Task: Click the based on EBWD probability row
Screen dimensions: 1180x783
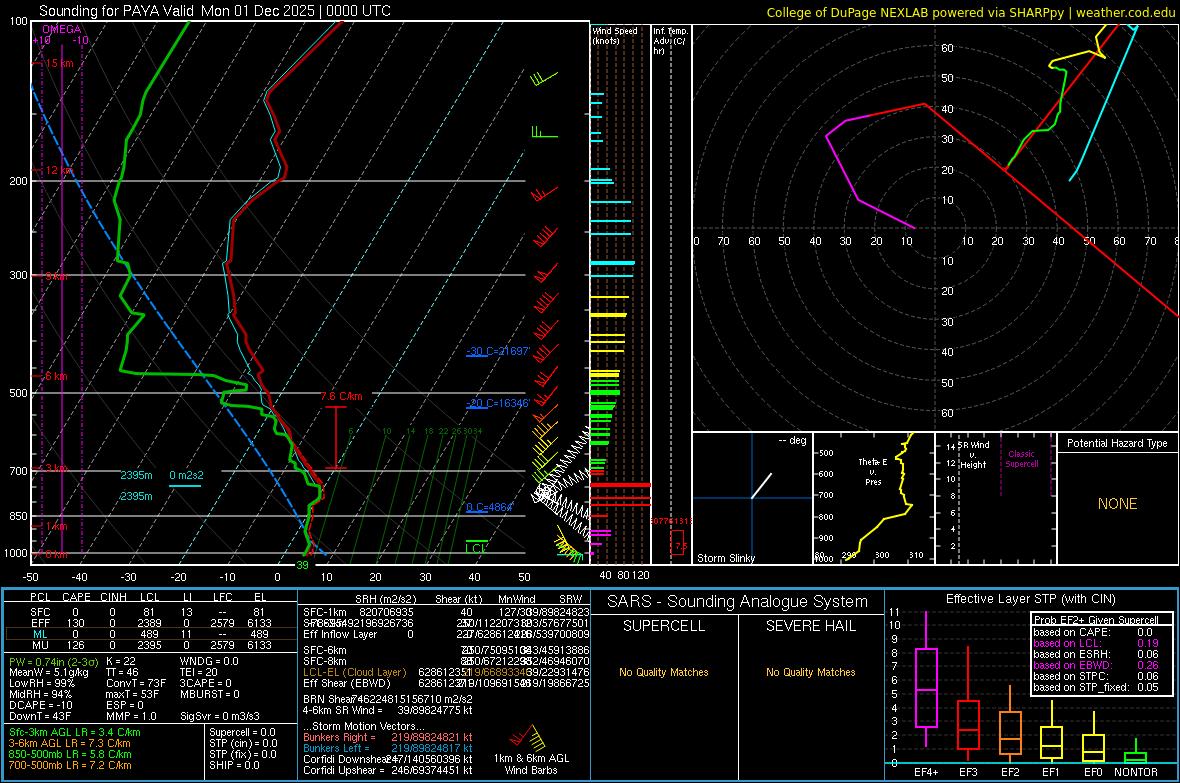Action: (1096, 665)
